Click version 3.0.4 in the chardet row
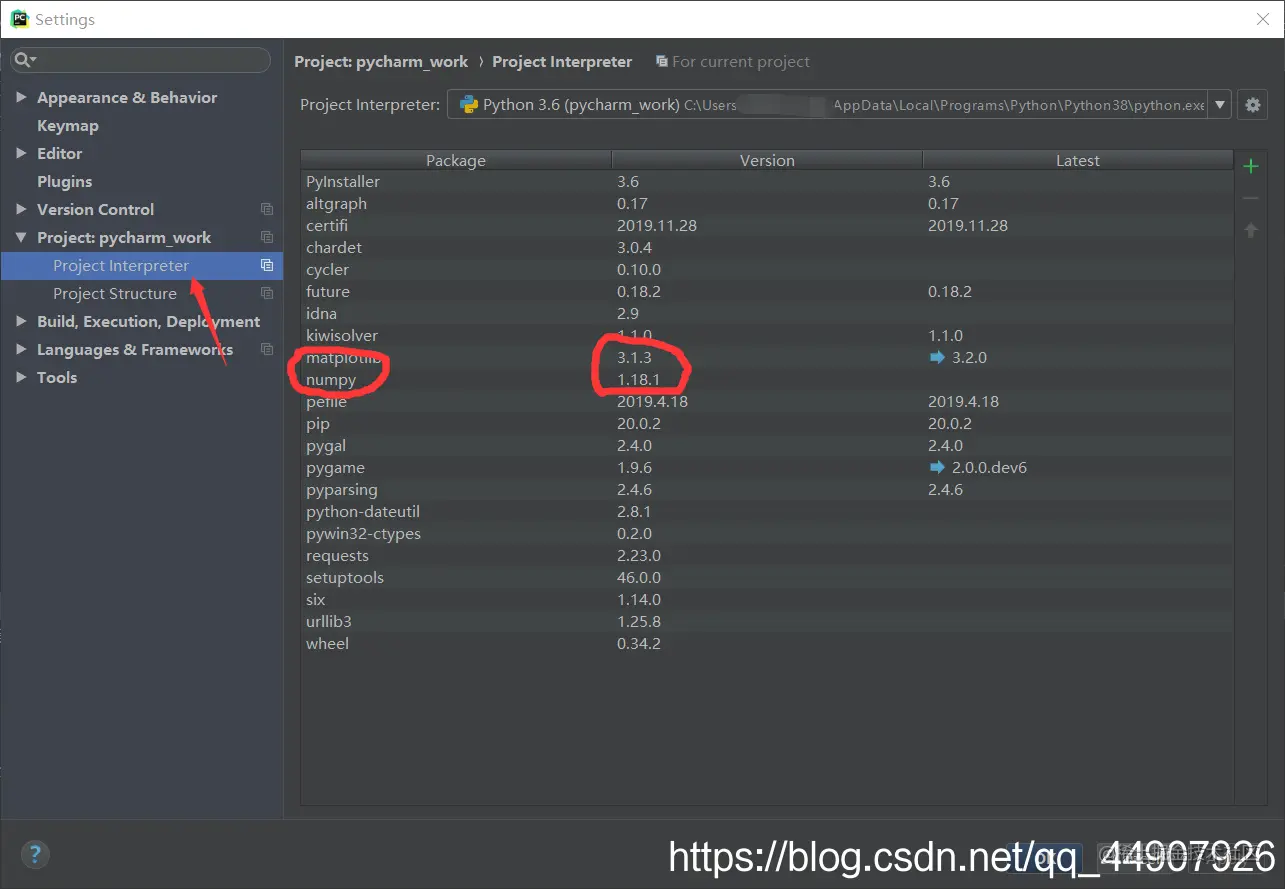Viewport: 1285px width, 889px height. [x=634, y=247]
